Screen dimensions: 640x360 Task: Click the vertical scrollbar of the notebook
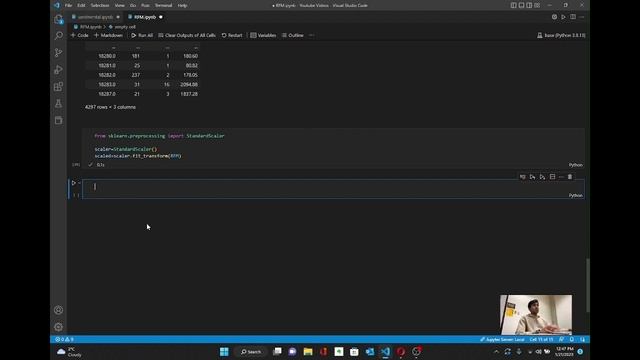(x=587, y=285)
